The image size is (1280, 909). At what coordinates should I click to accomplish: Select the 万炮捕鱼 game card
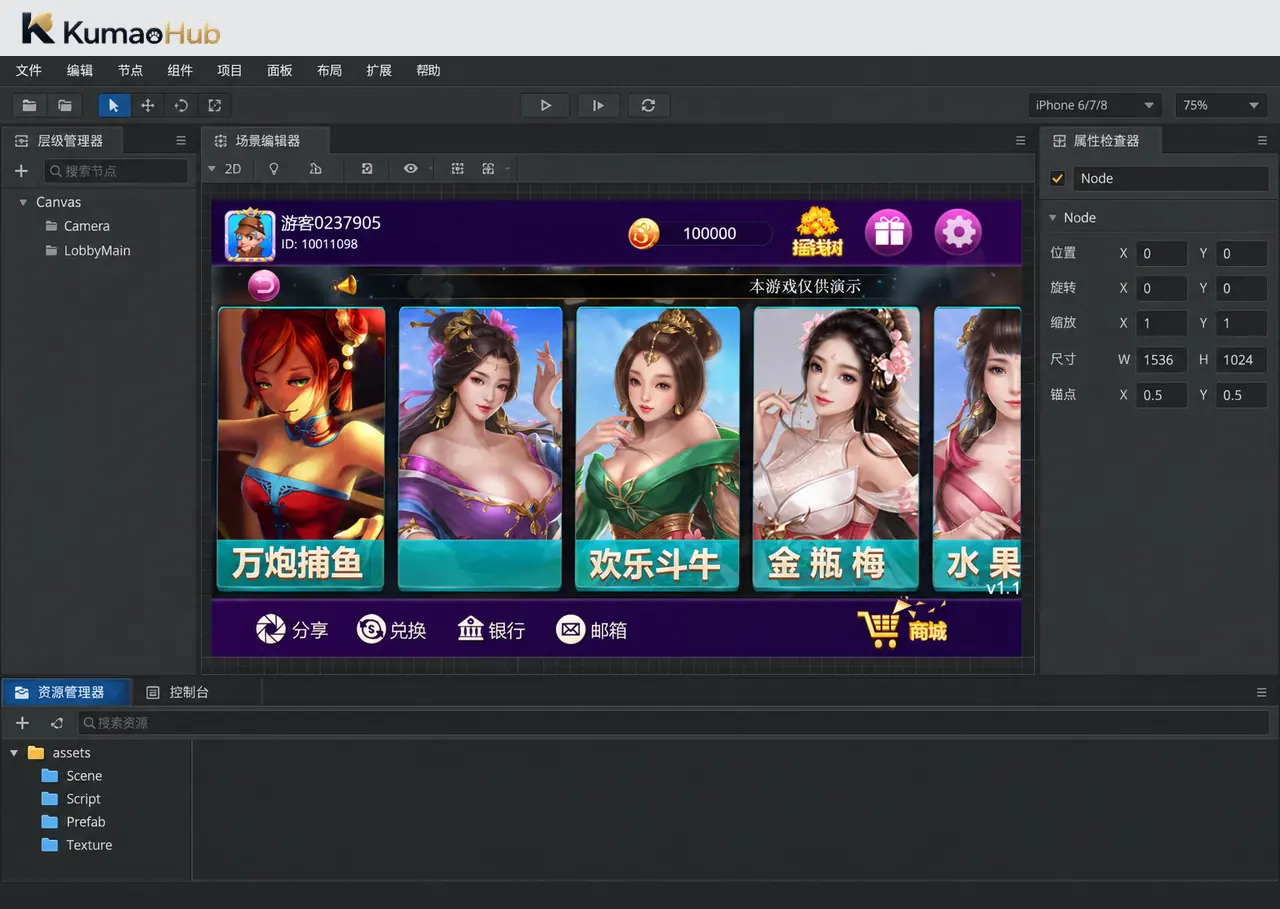click(301, 449)
